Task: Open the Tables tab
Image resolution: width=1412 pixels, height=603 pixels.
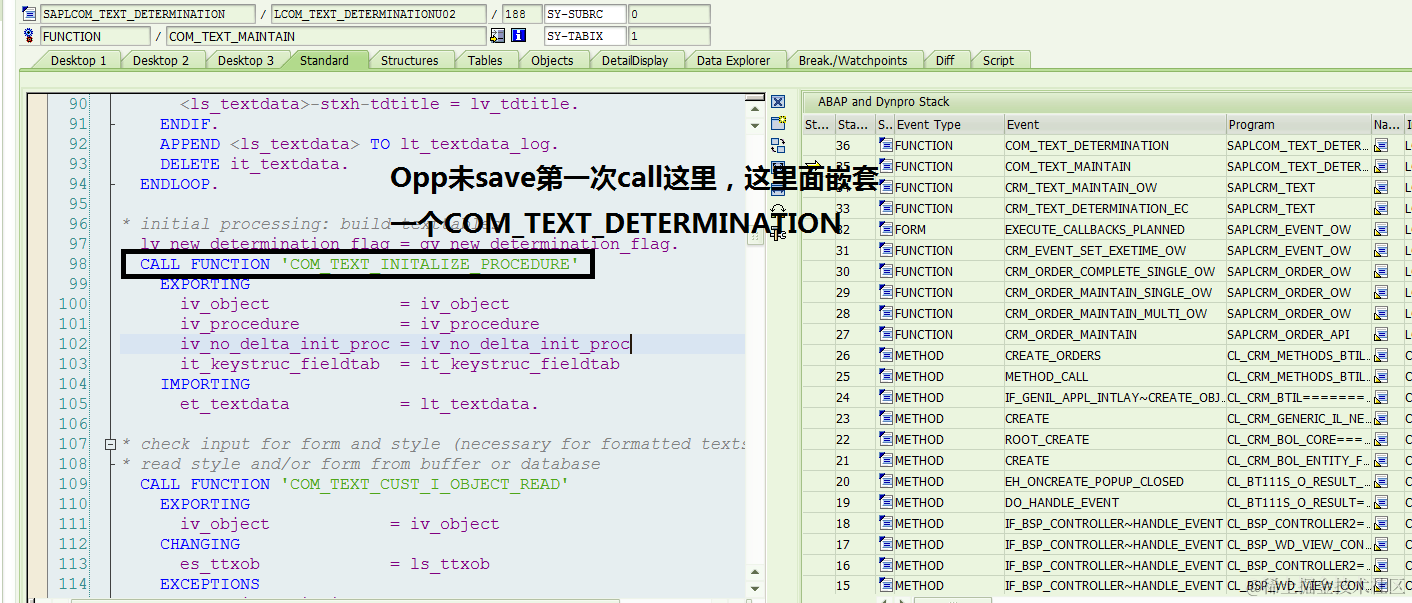Action: point(485,61)
